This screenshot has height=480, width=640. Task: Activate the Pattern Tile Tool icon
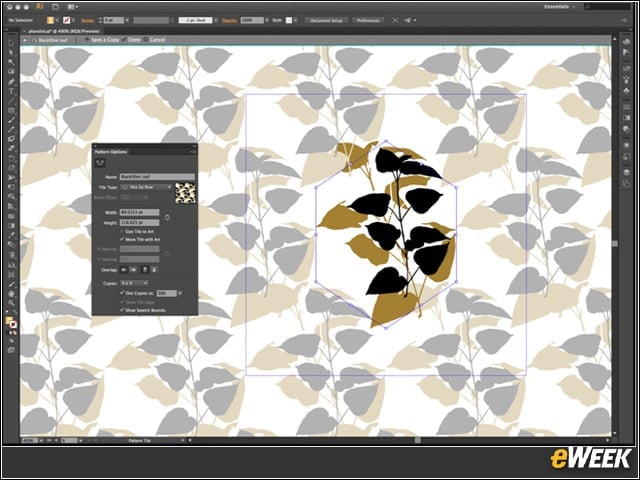[100, 163]
